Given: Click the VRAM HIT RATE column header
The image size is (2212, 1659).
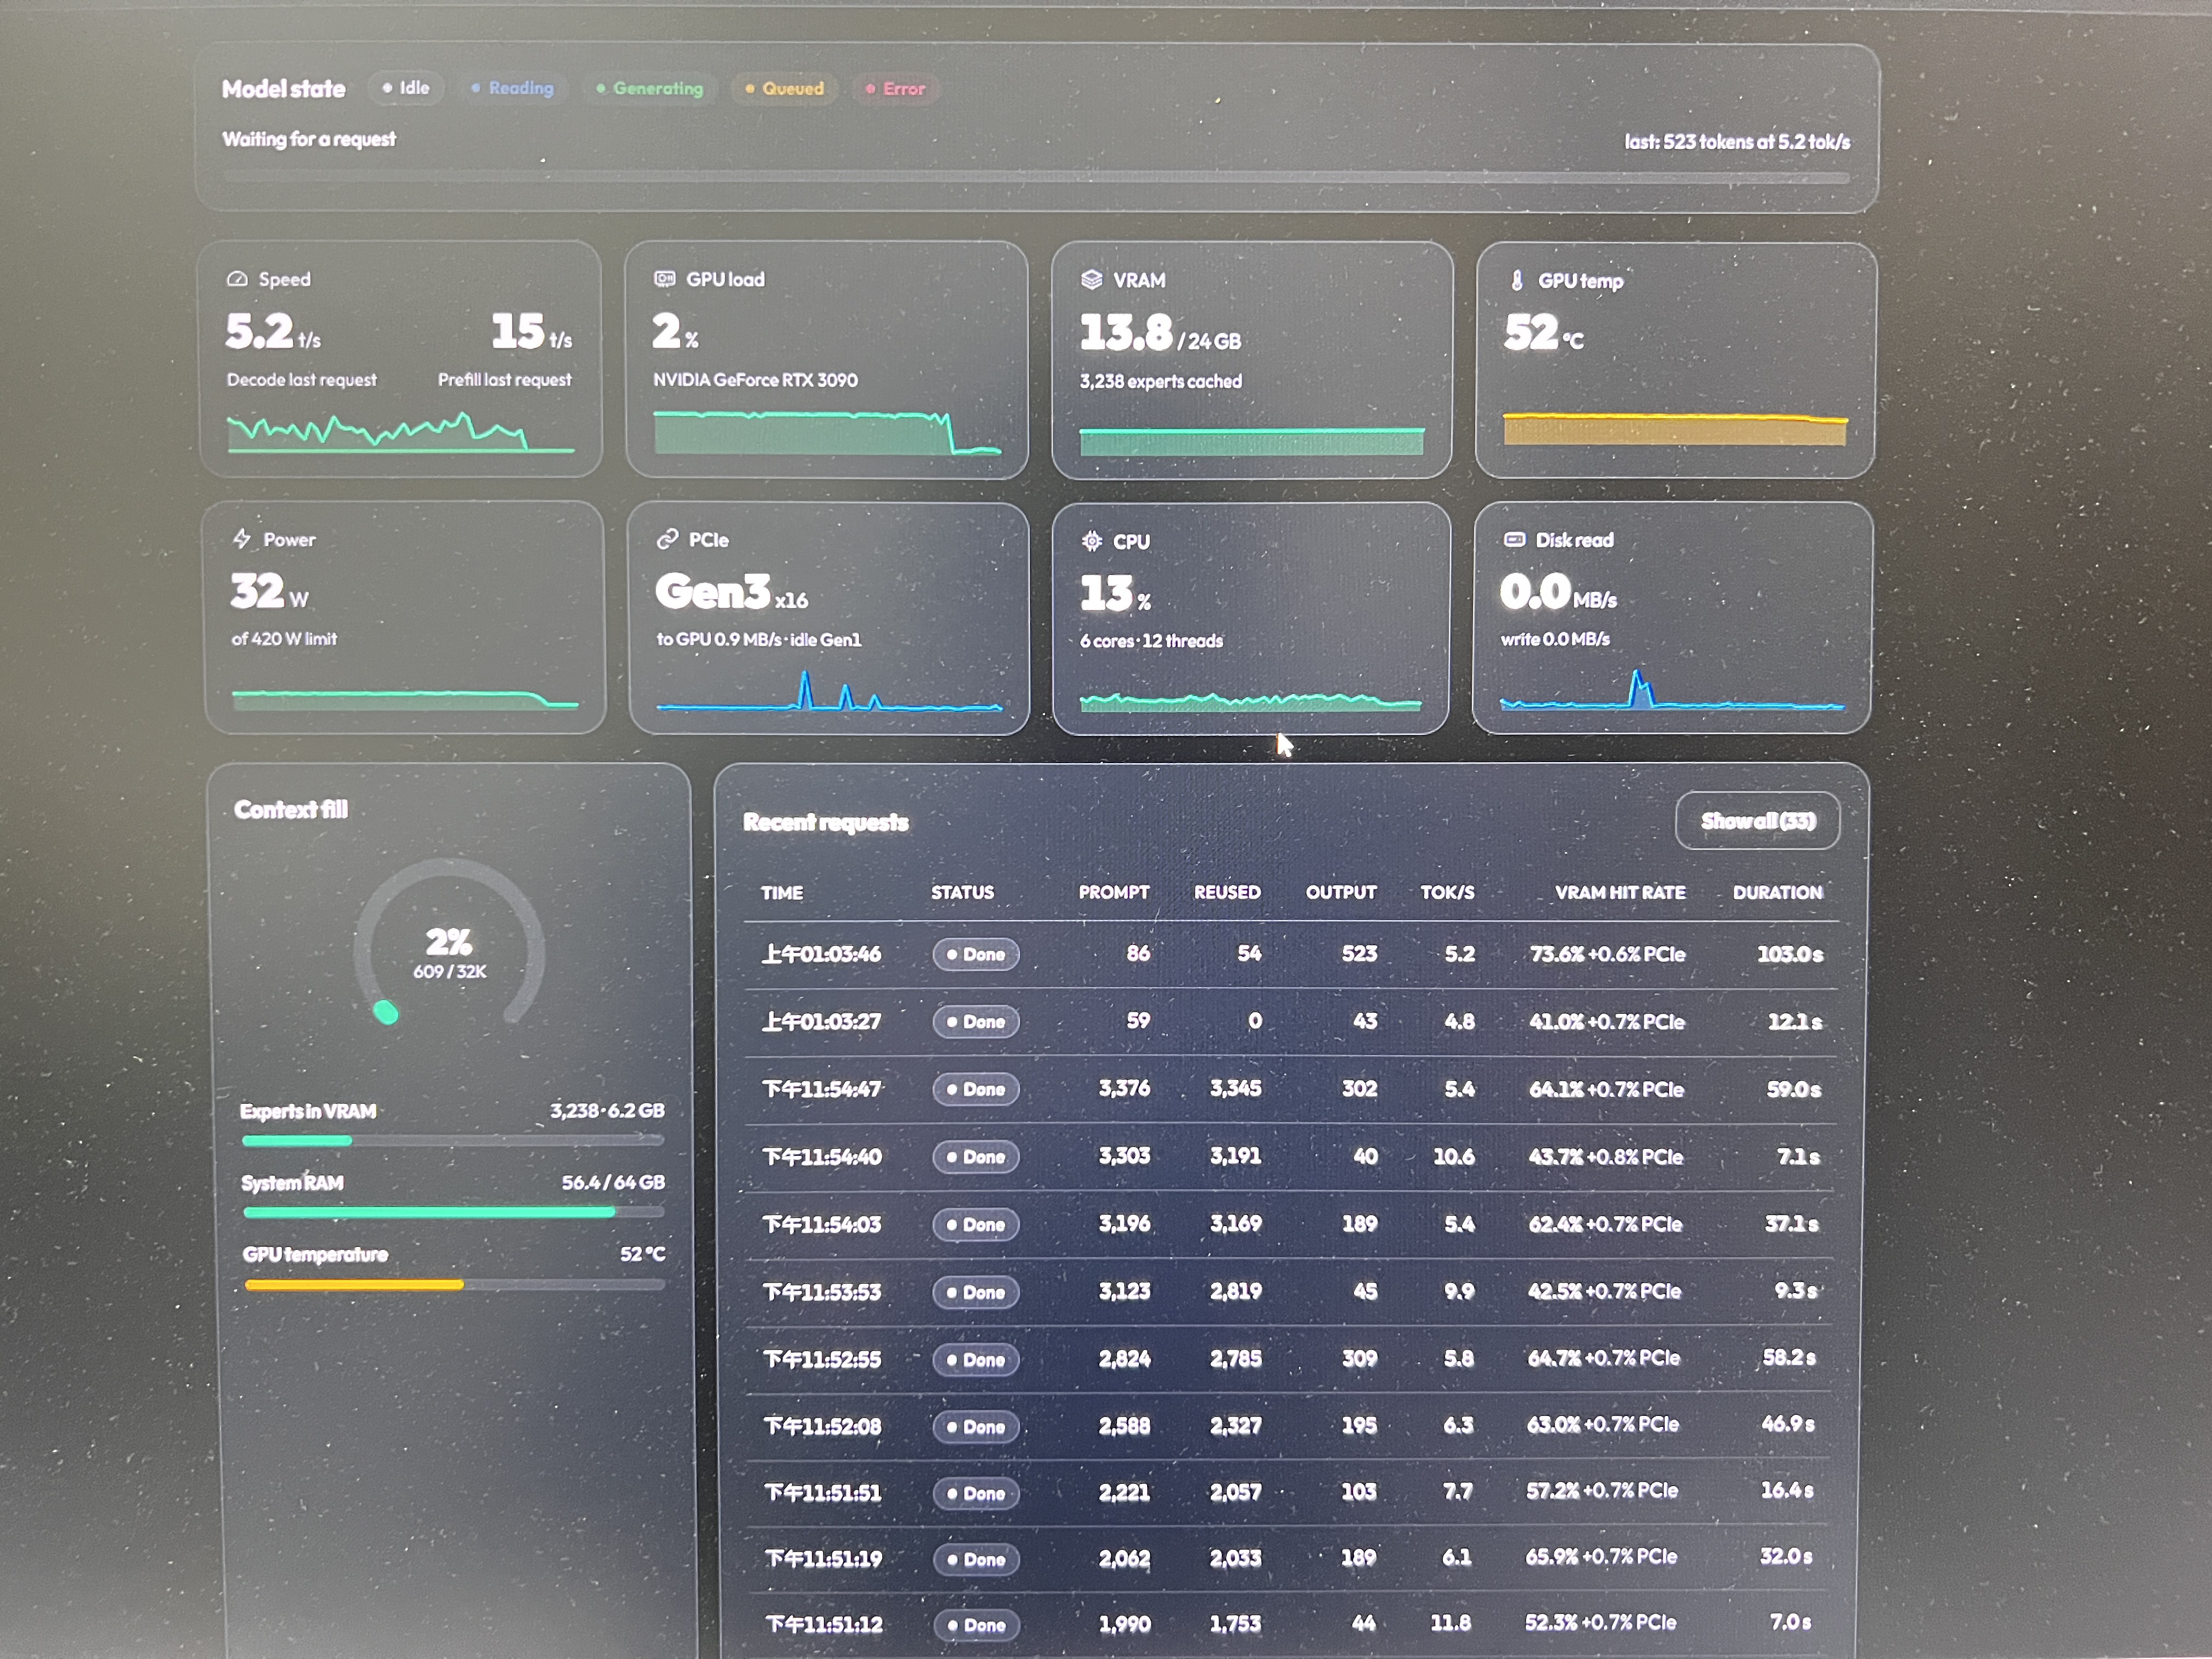Looking at the screenshot, I should pyautogui.click(x=1620, y=892).
